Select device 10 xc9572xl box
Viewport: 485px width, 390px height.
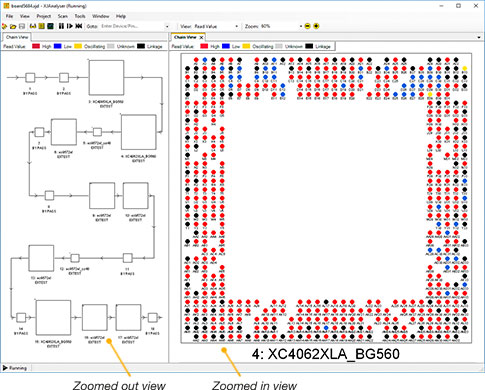[x=136, y=196]
